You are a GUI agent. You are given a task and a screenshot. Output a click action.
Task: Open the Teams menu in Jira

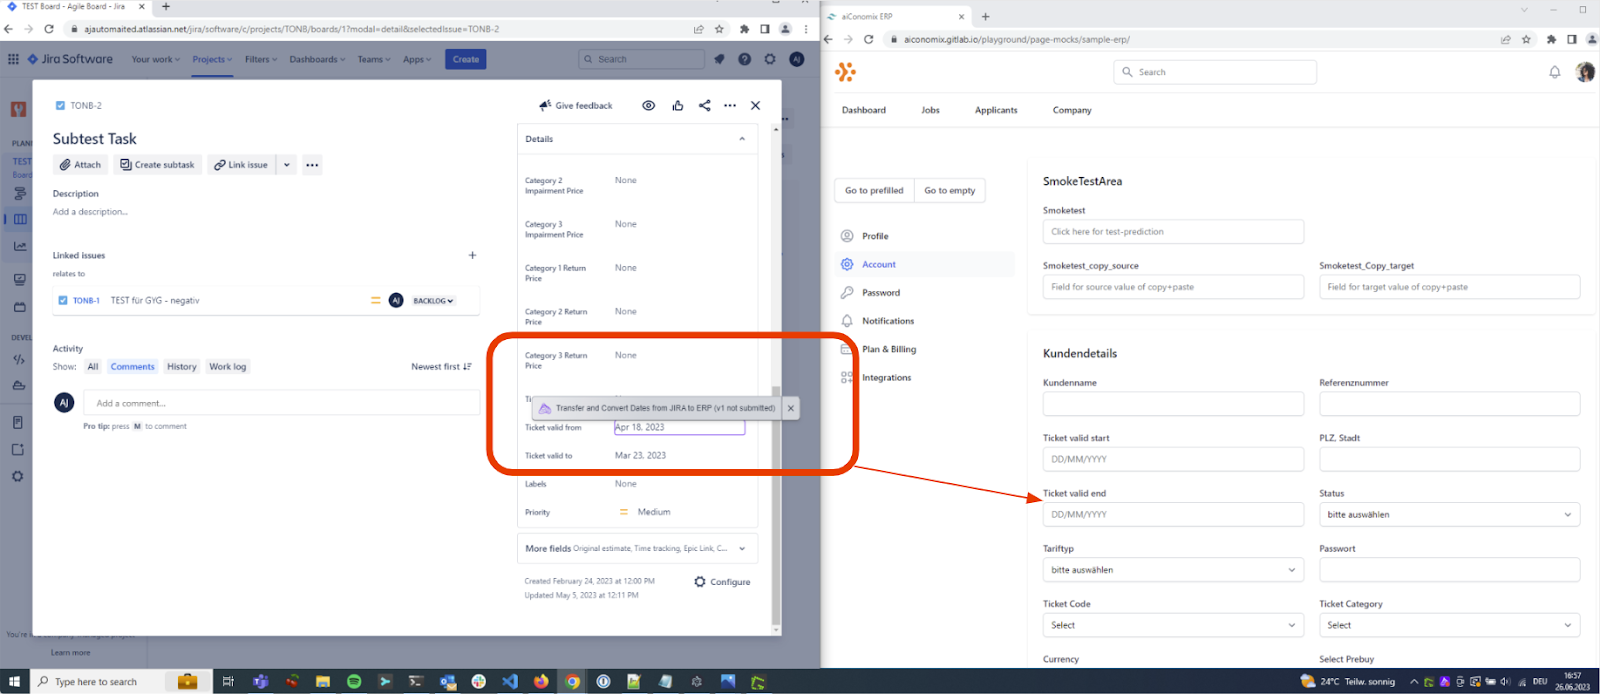[x=374, y=59]
